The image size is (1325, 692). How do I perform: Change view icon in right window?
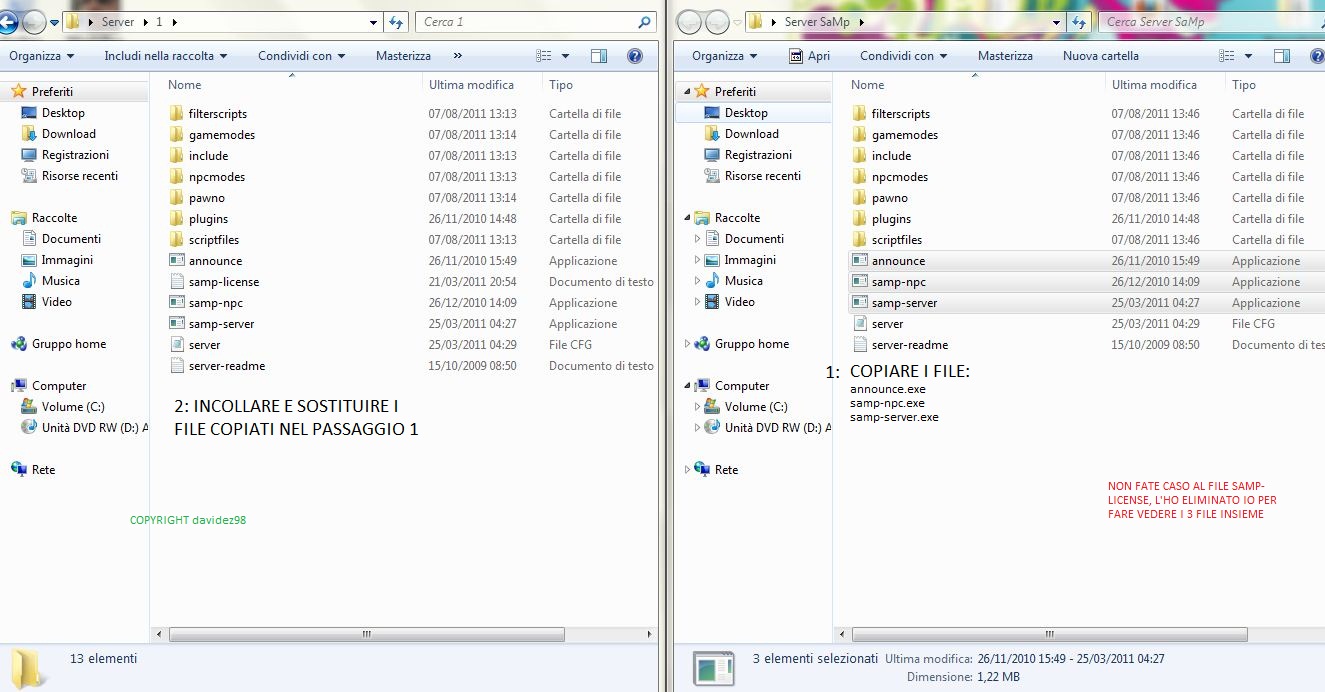(x=1227, y=56)
